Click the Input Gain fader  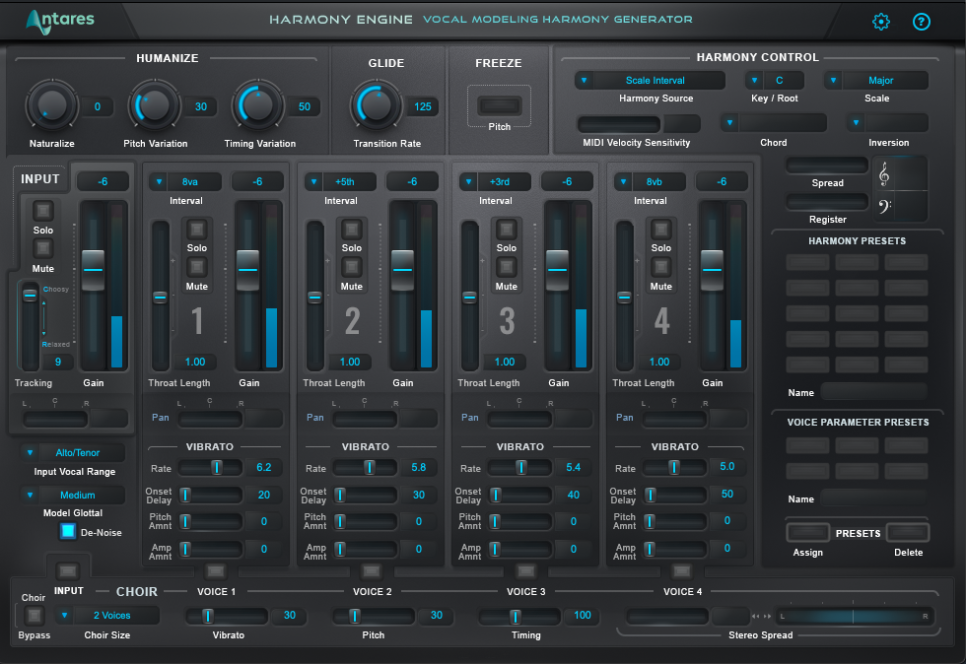(x=93, y=270)
